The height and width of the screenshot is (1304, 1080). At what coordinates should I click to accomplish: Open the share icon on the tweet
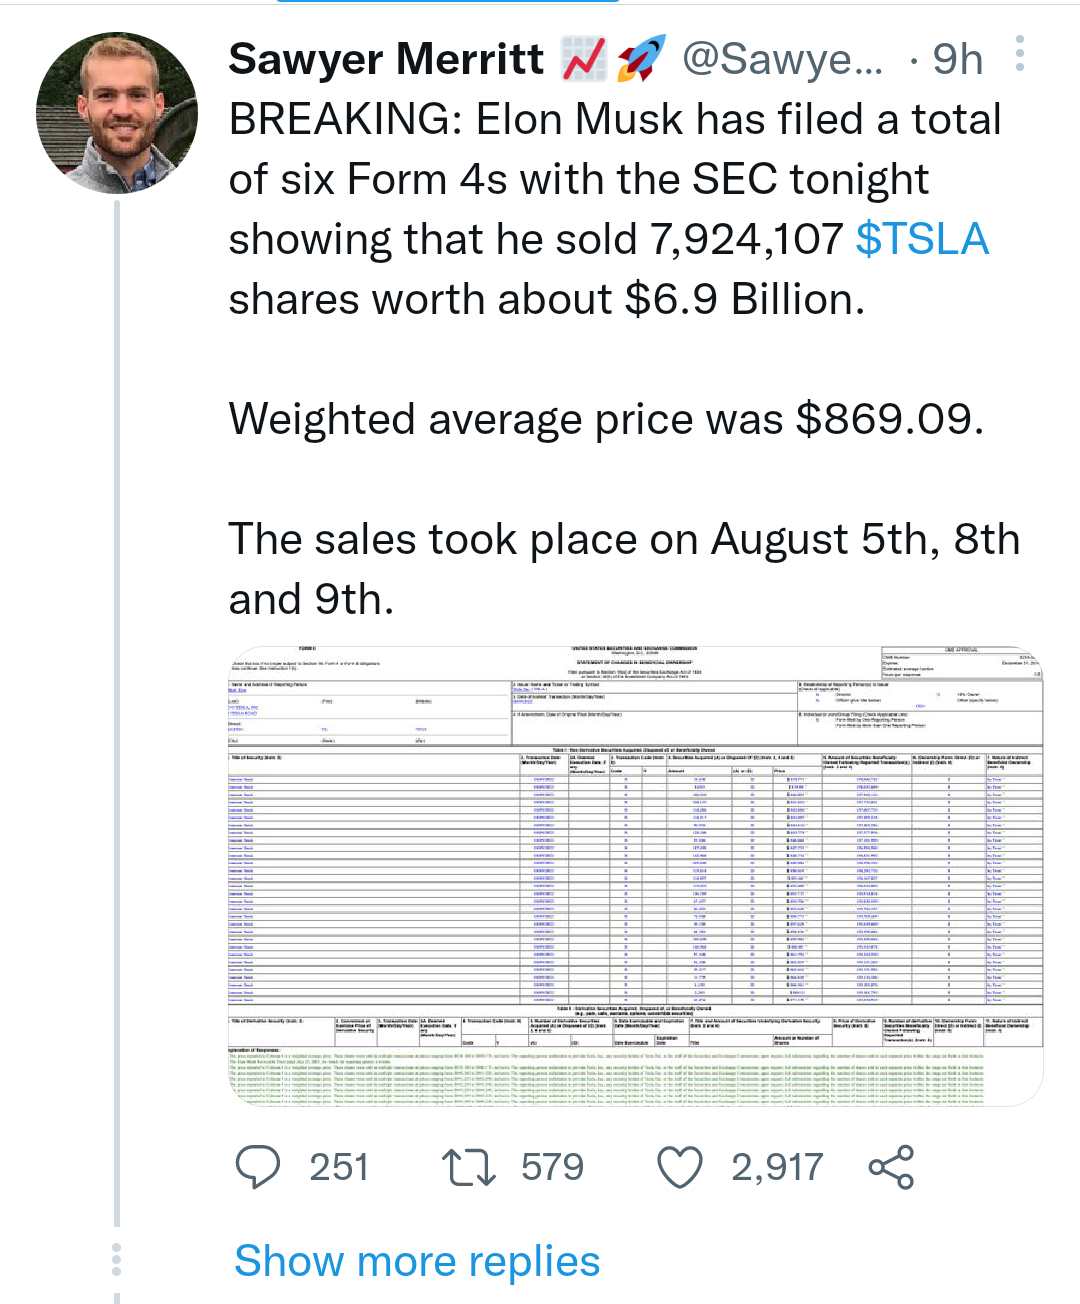tap(891, 1167)
